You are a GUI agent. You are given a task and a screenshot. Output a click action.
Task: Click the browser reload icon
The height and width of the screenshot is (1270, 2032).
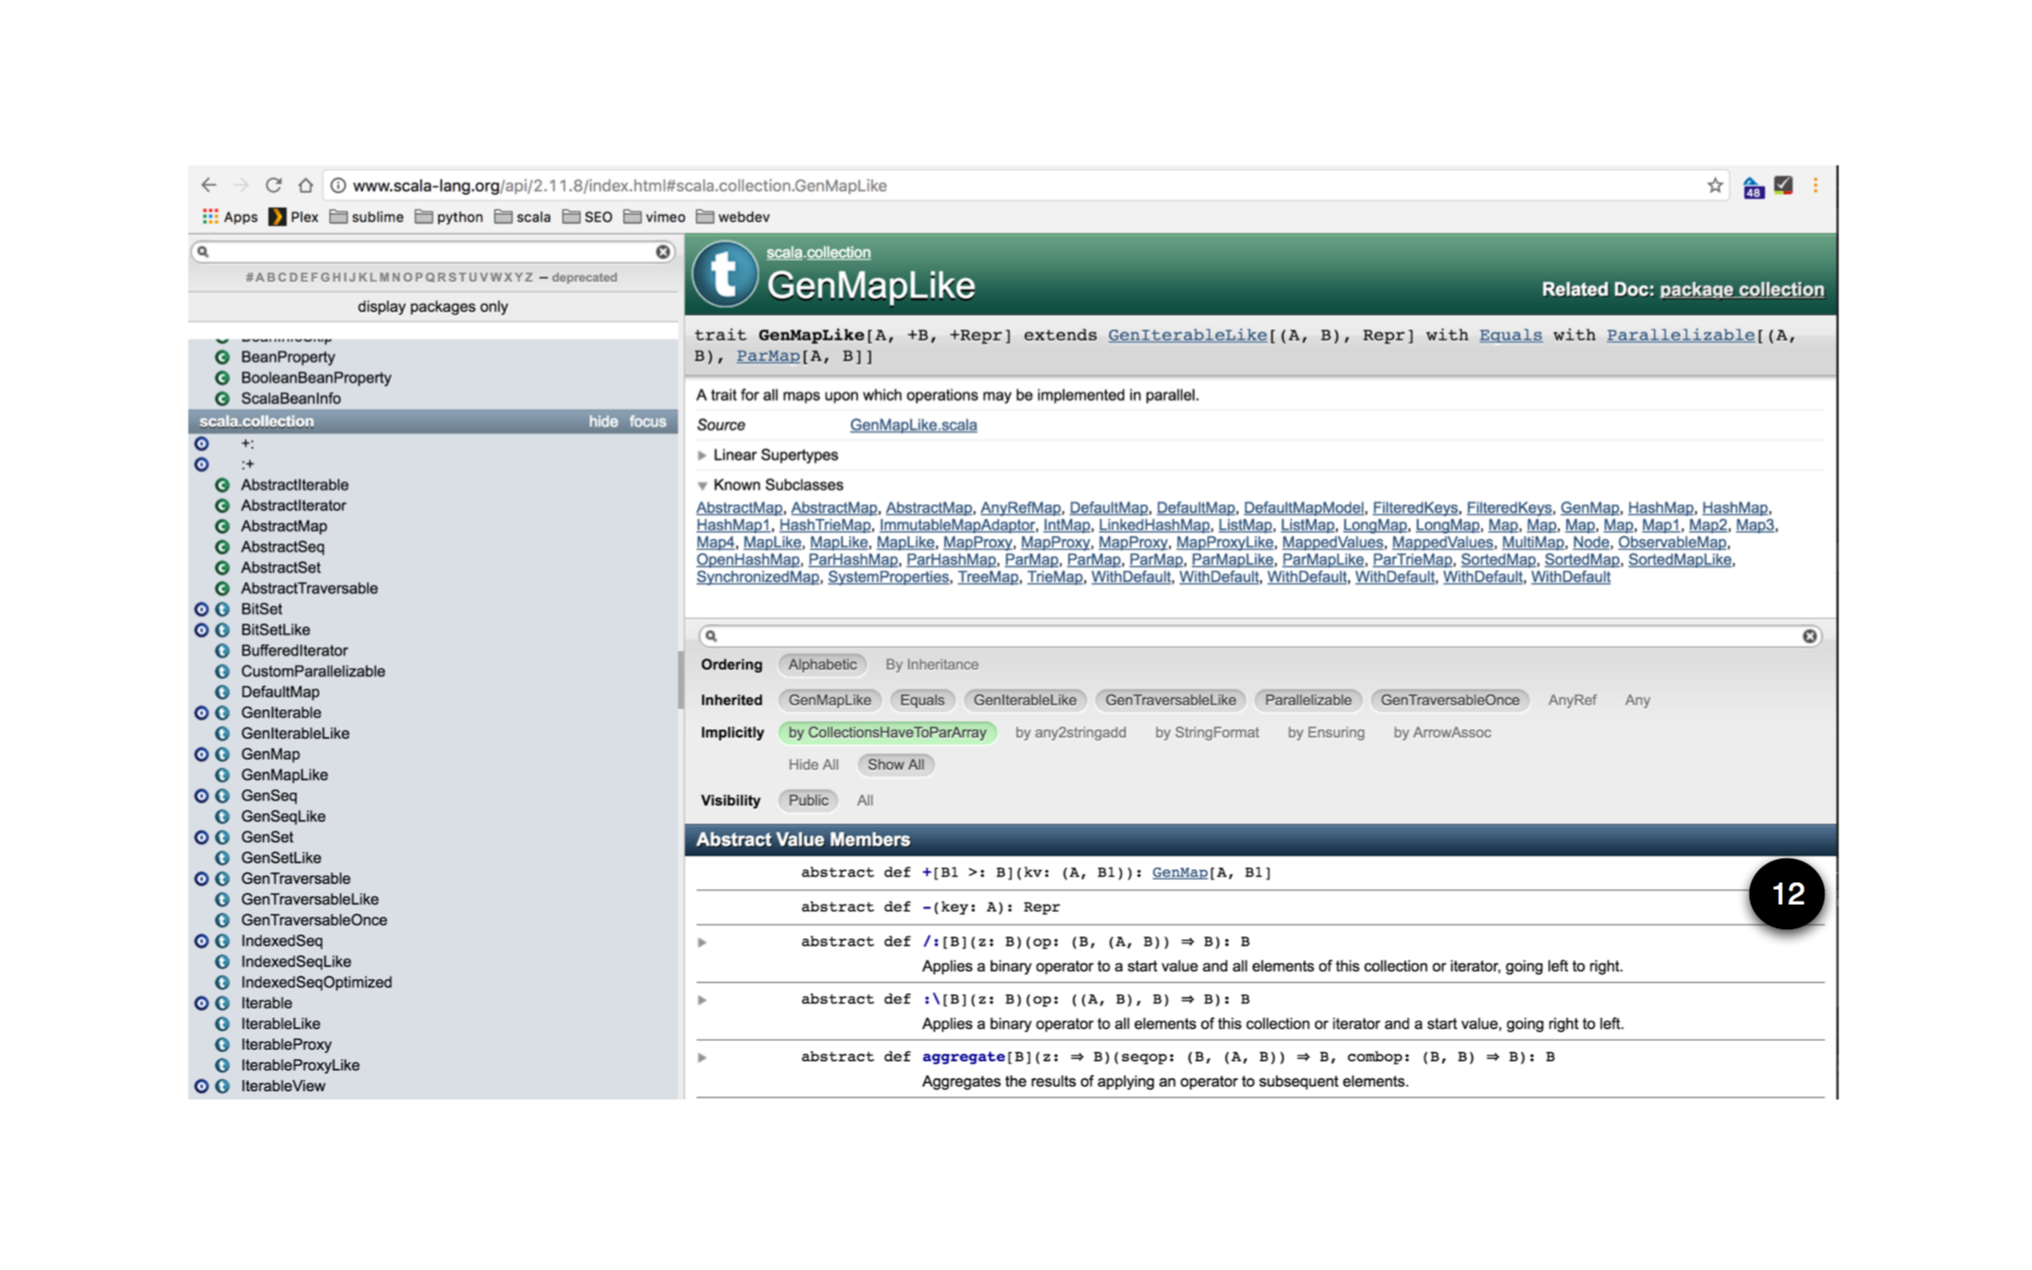coord(273,185)
